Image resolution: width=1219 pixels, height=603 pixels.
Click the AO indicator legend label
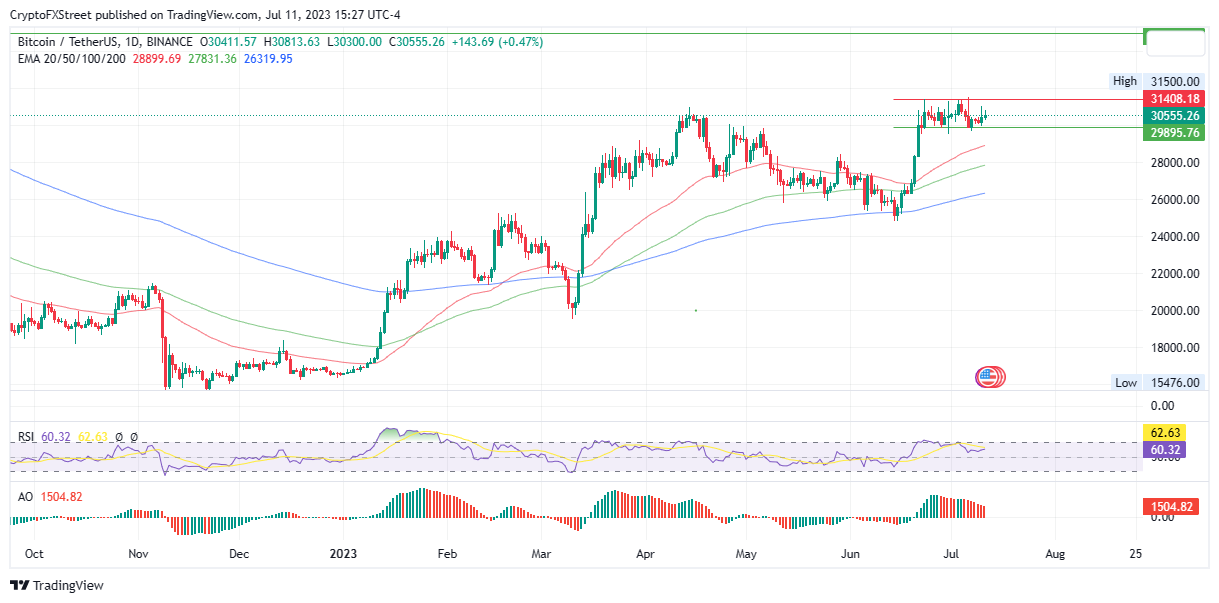(x=24, y=496)
